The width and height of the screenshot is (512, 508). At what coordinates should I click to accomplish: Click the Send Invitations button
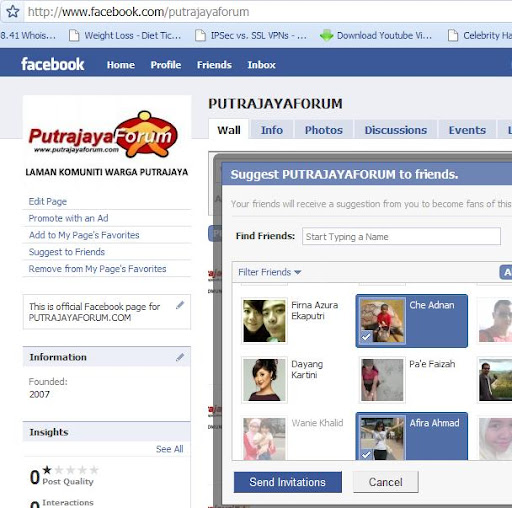[x=288, y=482]
